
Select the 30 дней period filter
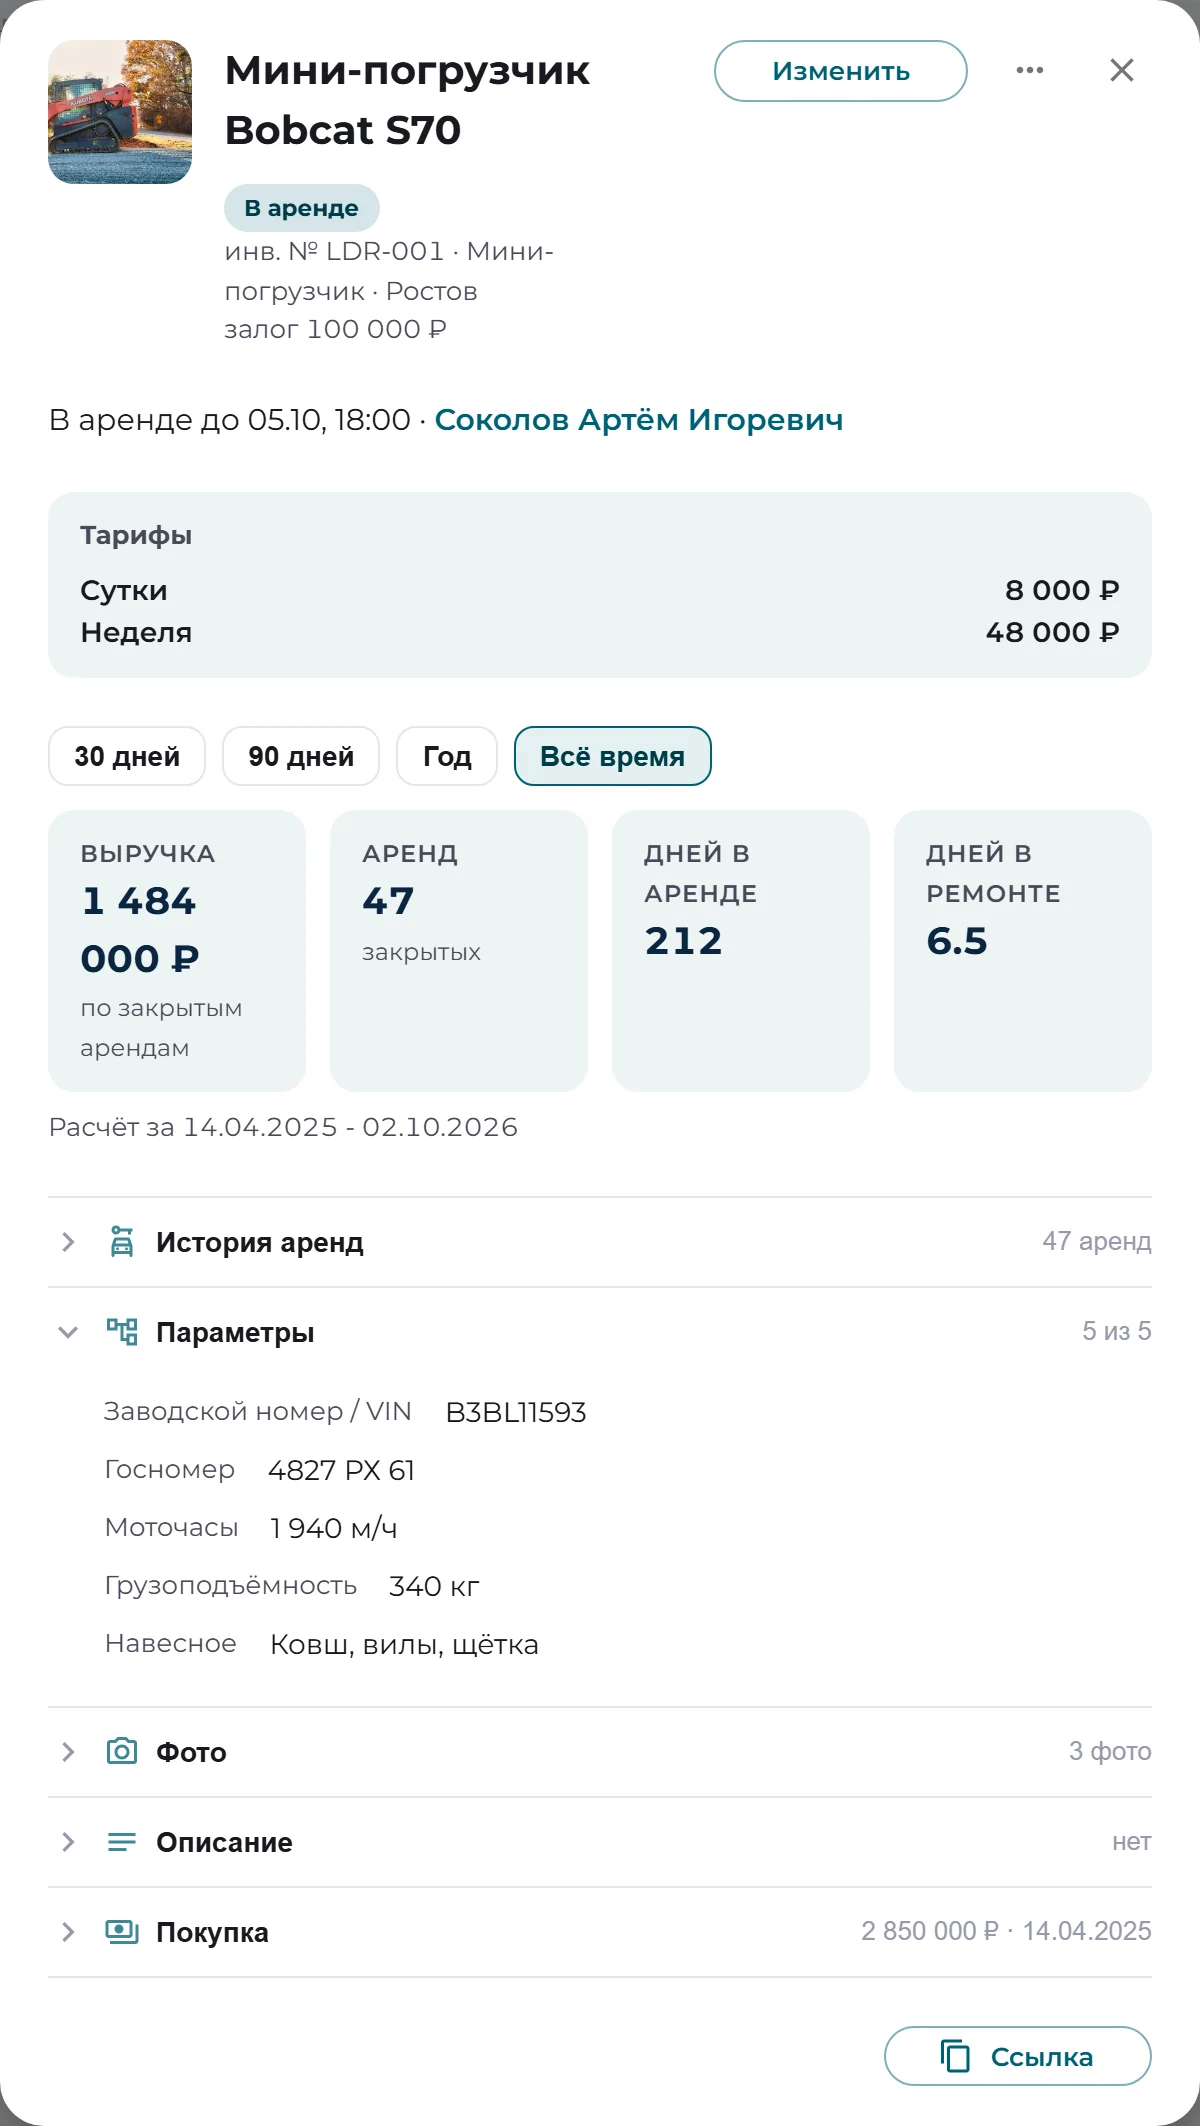pos(127,756)
